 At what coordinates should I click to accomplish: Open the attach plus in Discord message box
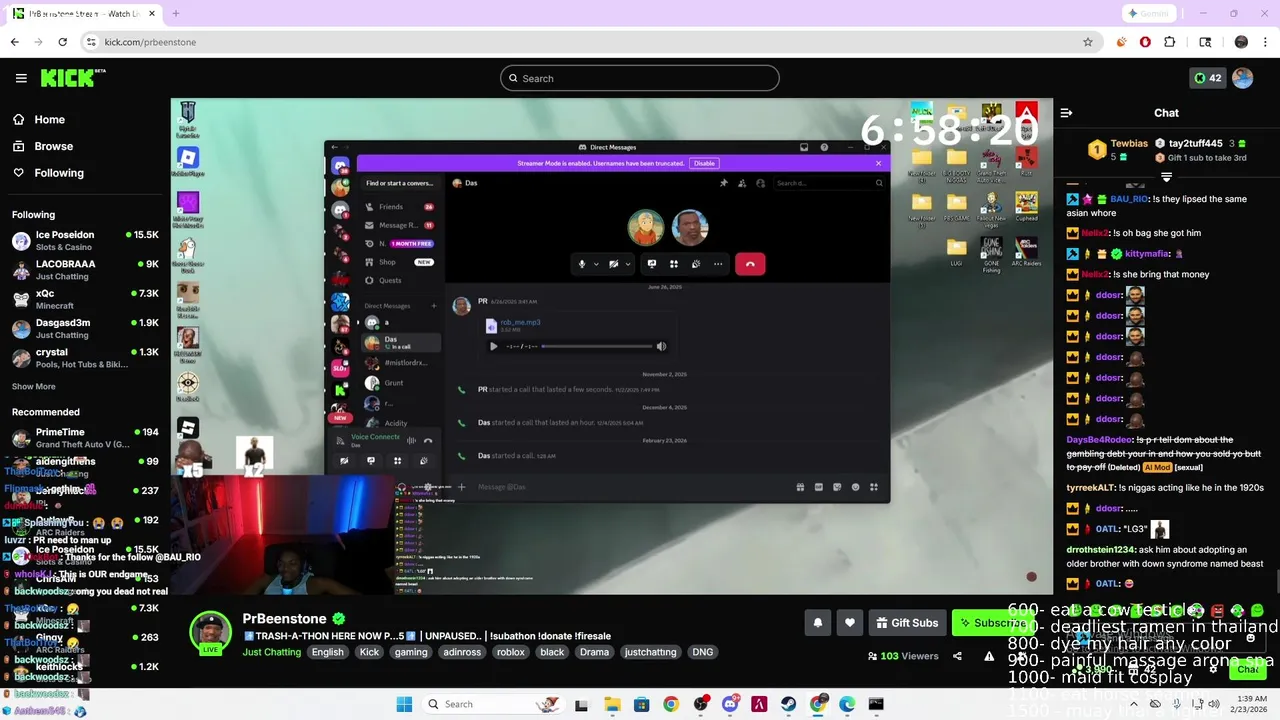461,487
